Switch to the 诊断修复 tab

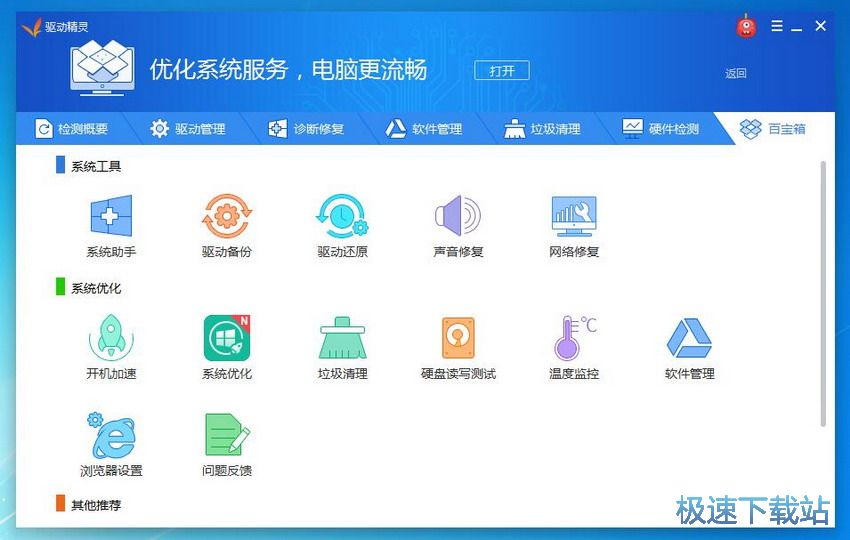(x=306, y=128)
